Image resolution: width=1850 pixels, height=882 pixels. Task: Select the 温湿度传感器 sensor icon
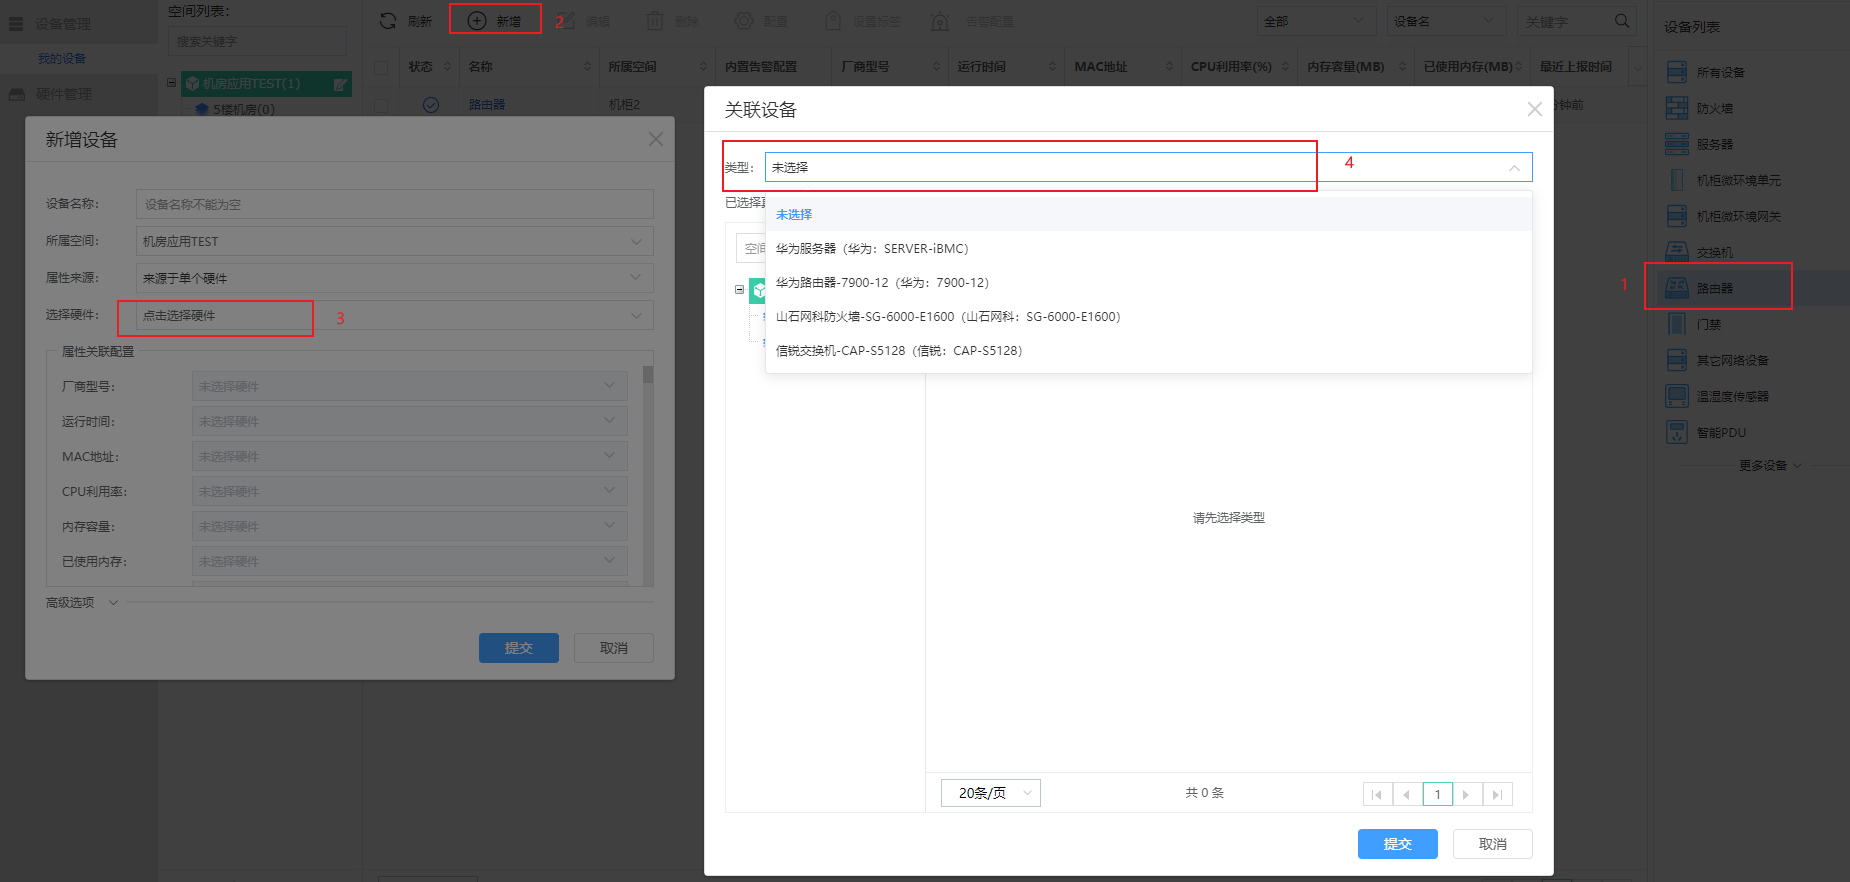tap(1677, 396)
